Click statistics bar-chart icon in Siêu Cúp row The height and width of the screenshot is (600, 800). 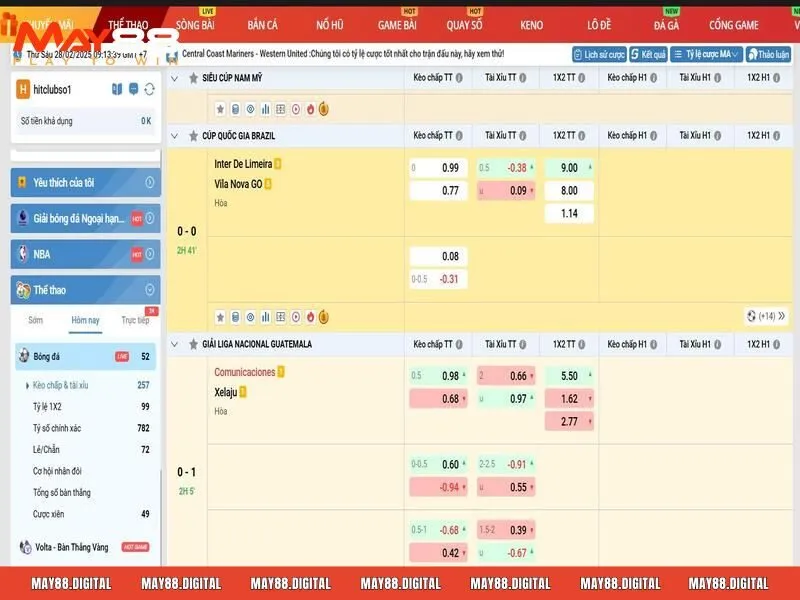pyautogui.click(x=265, y=109)
